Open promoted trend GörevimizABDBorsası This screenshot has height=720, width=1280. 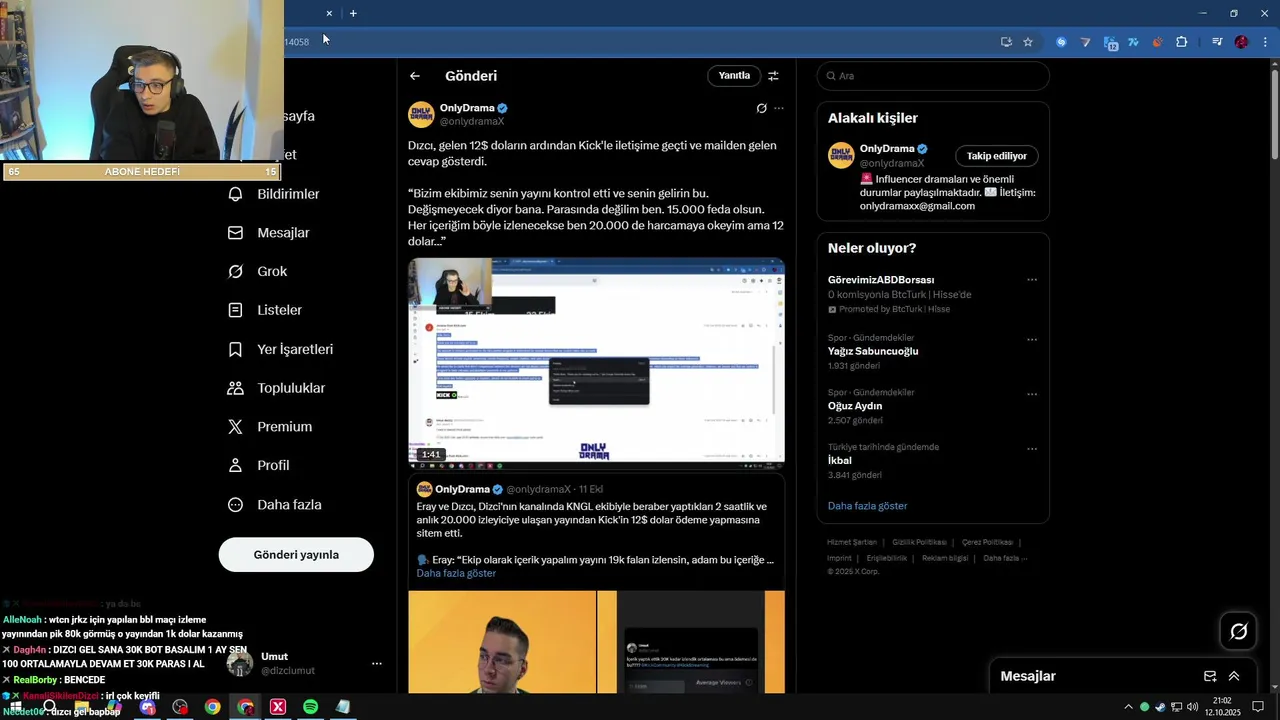click(881, 280)
